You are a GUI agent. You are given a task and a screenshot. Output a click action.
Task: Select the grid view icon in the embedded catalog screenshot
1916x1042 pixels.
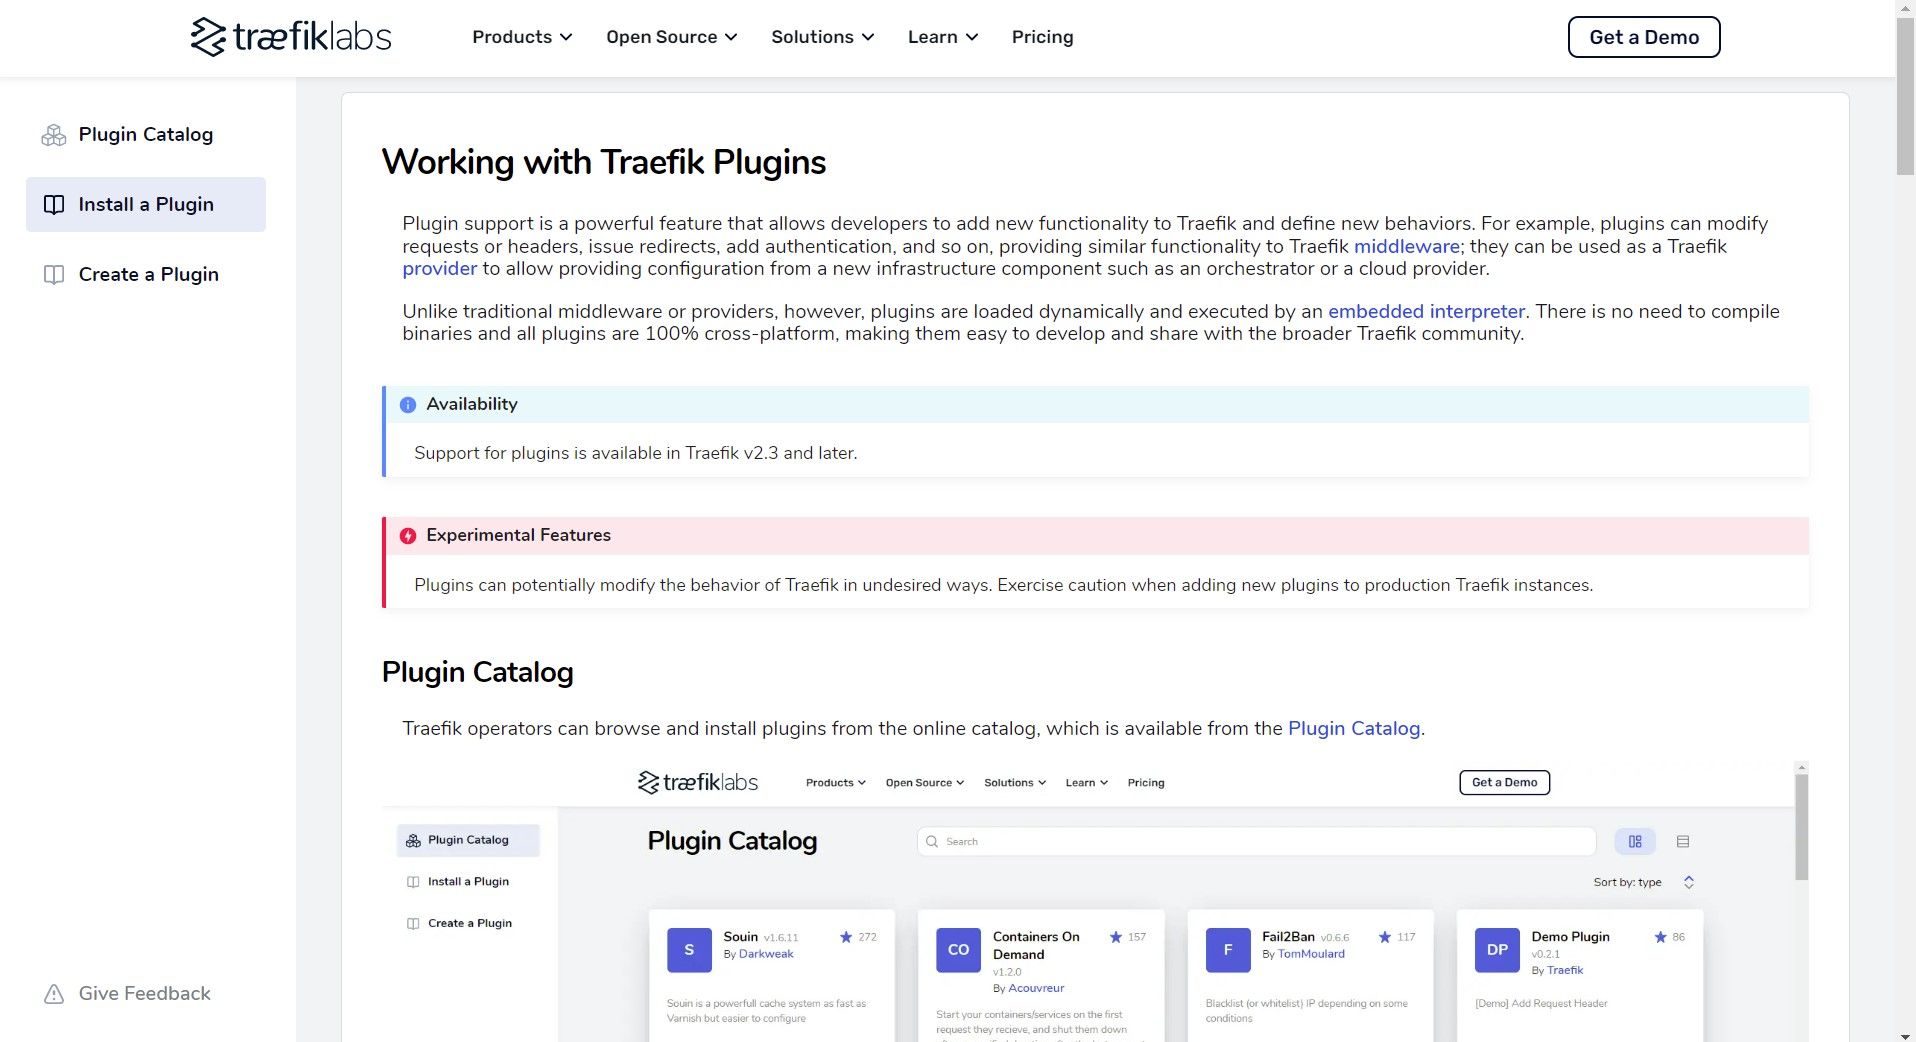coord(1635,842)
